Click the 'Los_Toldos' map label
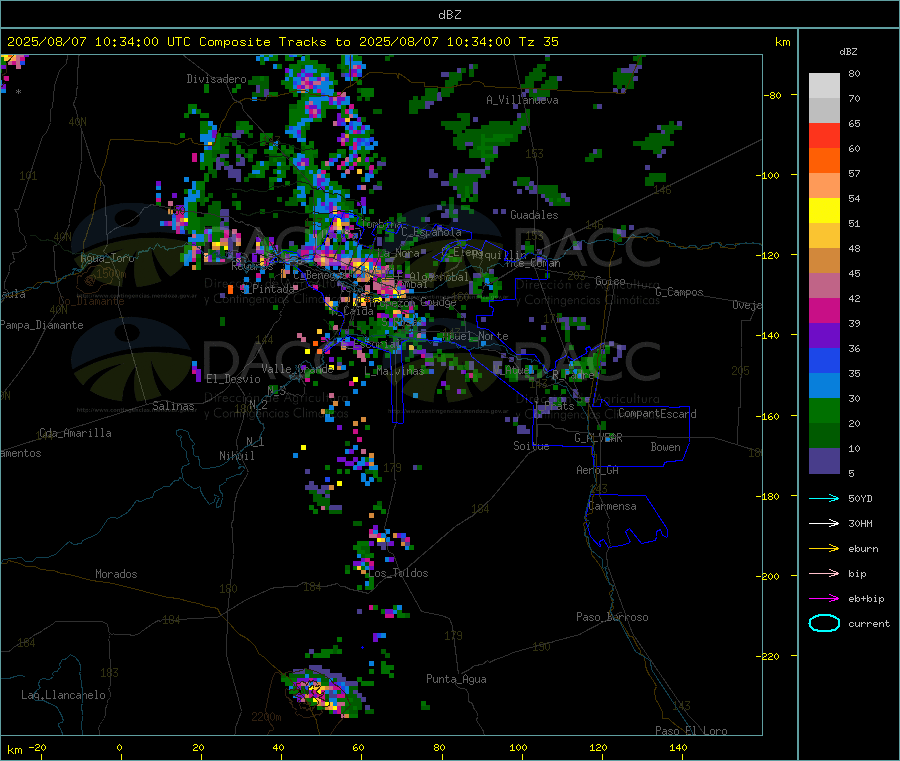 click(x=398, y=573)
